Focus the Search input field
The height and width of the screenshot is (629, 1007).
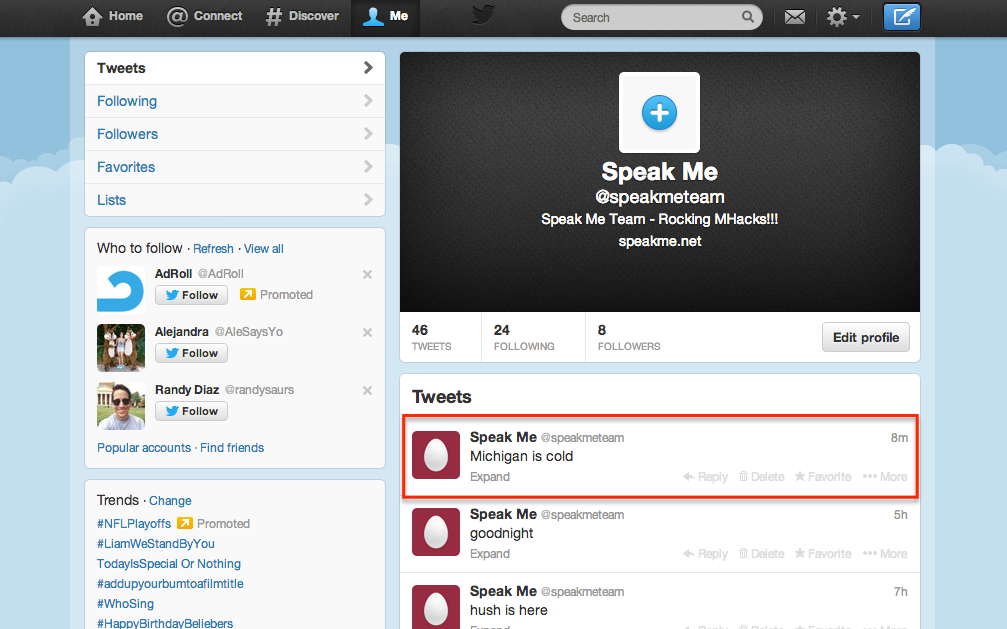tap(661, 17)
